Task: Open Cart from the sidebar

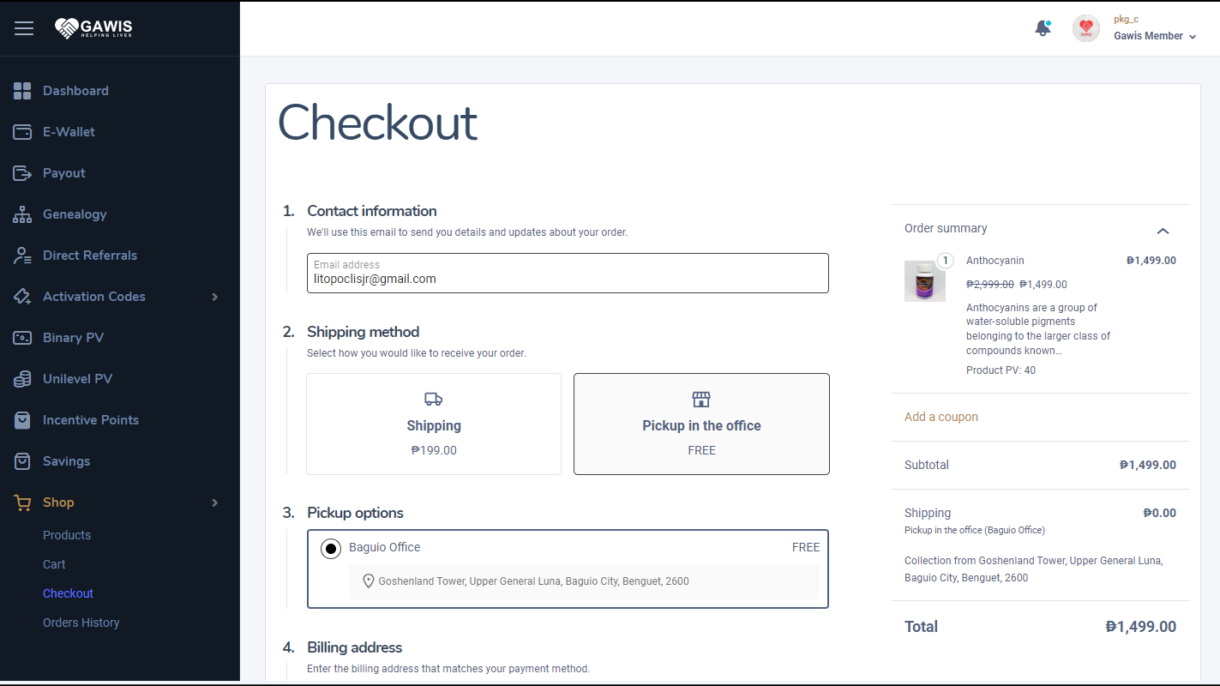Action: click(x=54, y=564)
